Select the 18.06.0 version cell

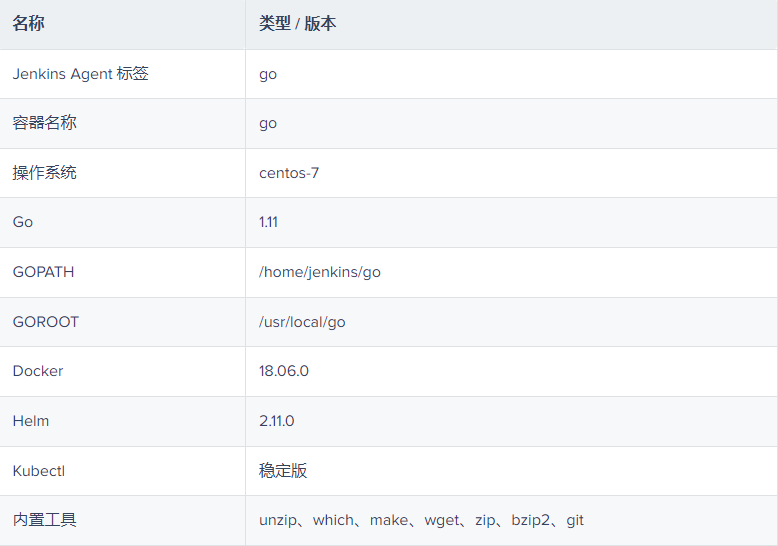coord(284,371)
